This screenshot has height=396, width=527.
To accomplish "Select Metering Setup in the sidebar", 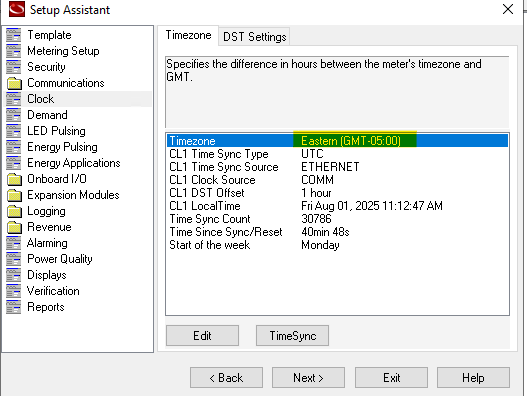I will click(x=63, y=51).
